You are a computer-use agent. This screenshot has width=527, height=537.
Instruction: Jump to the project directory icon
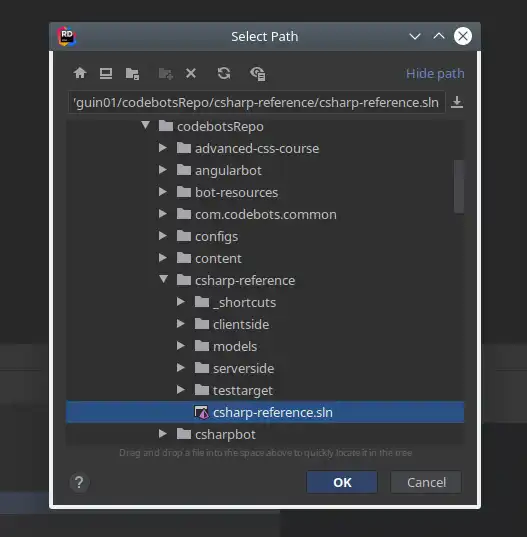(132, 73)
